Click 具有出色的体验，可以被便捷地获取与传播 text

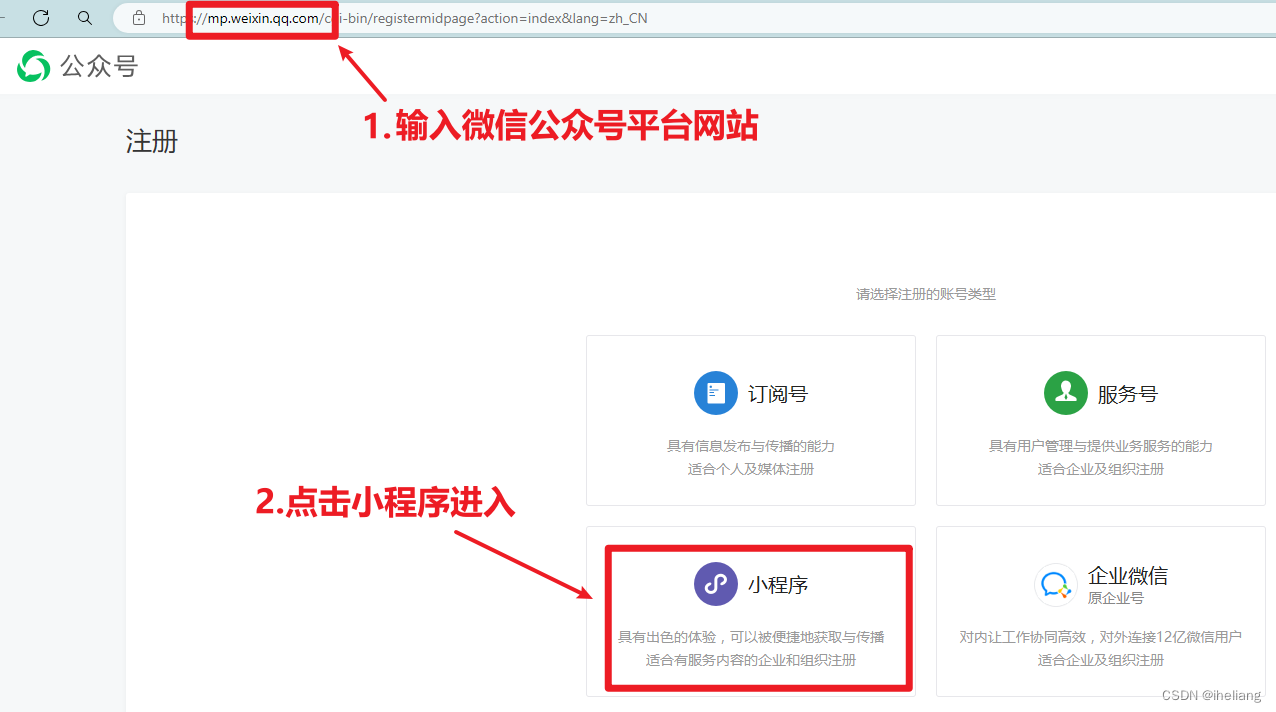click(751, 637)
